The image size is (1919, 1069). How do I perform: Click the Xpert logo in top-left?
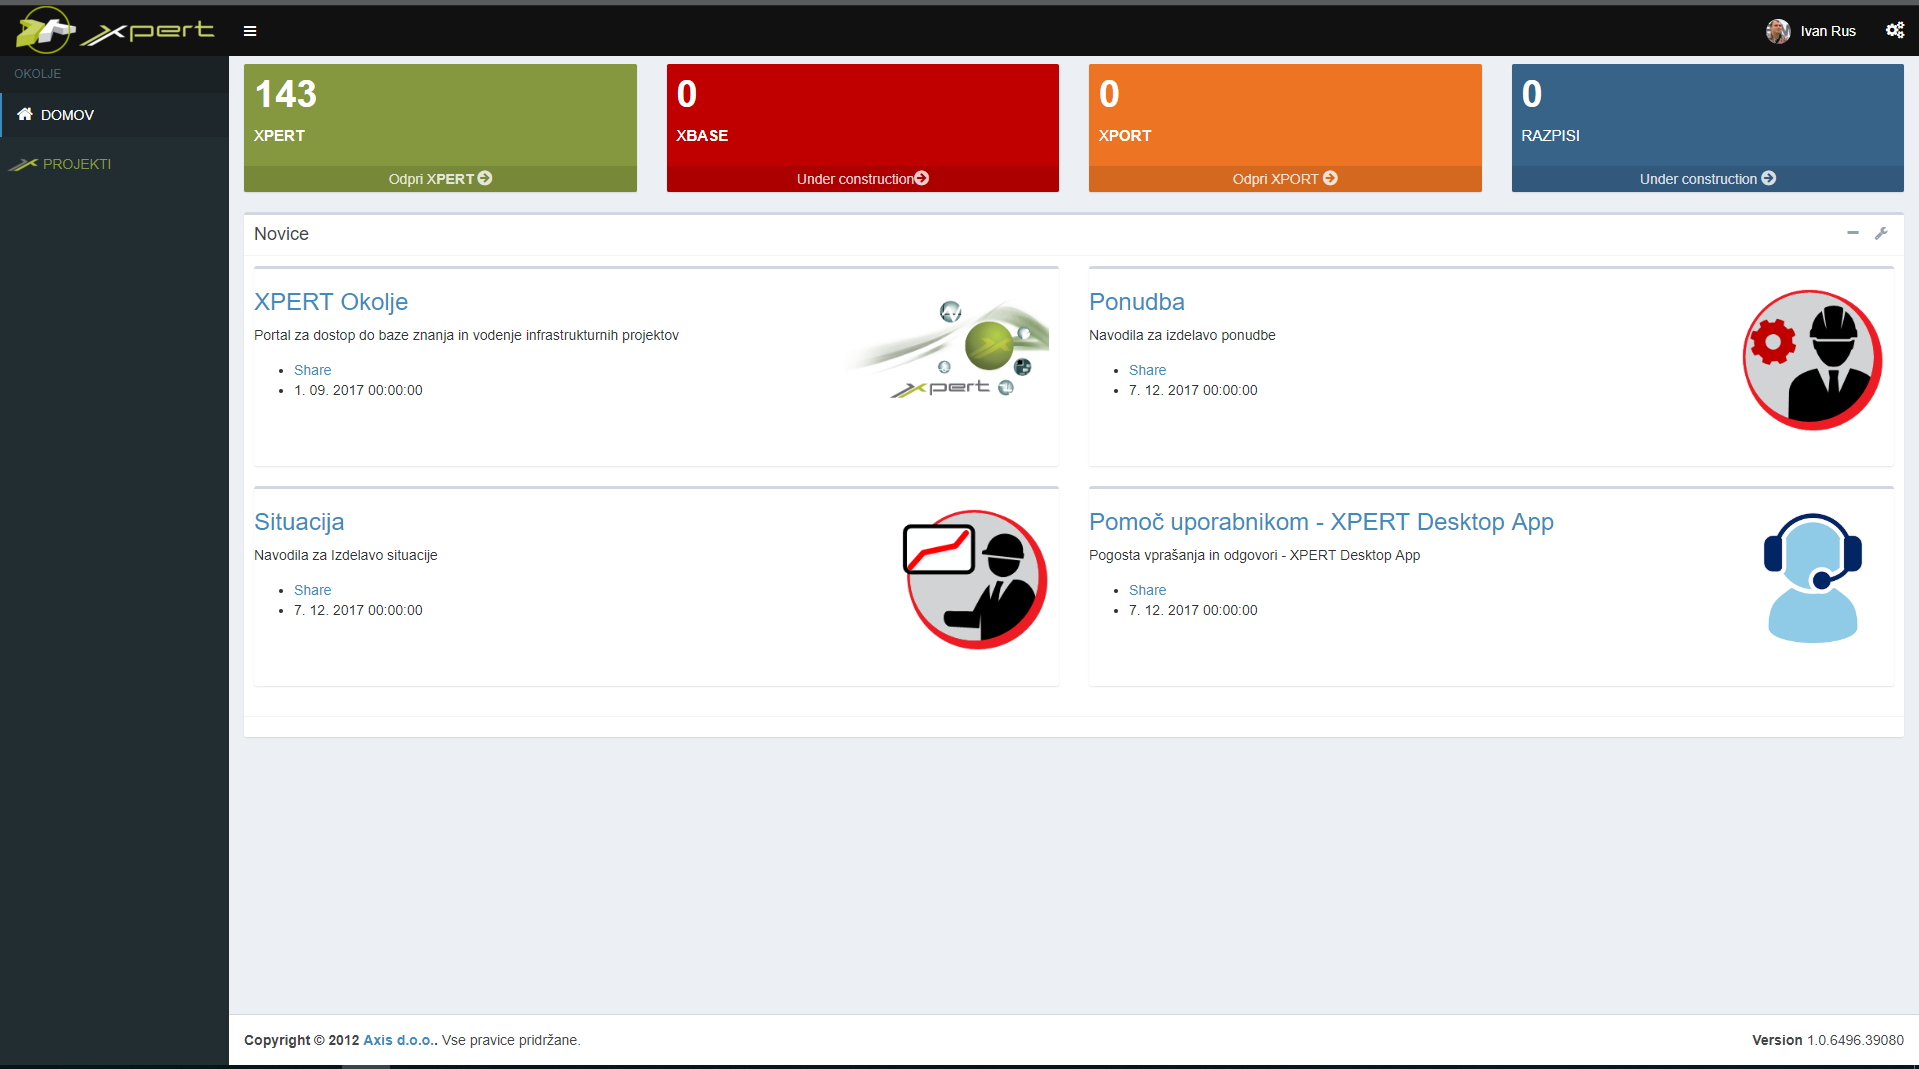coord(115,30)
